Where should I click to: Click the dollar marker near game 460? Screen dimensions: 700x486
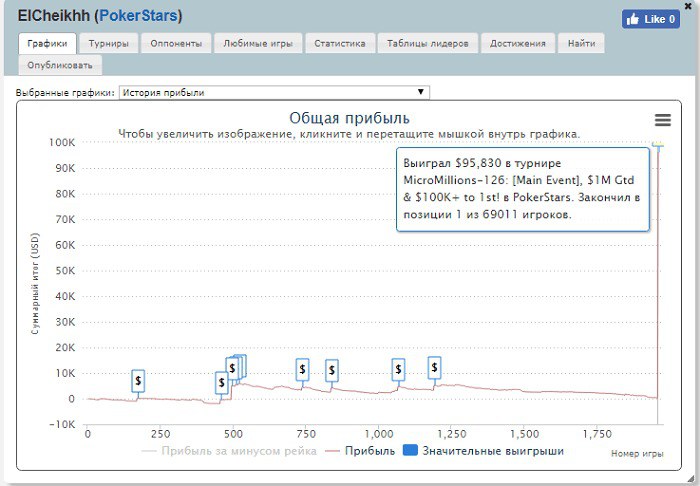click(221, 382)
